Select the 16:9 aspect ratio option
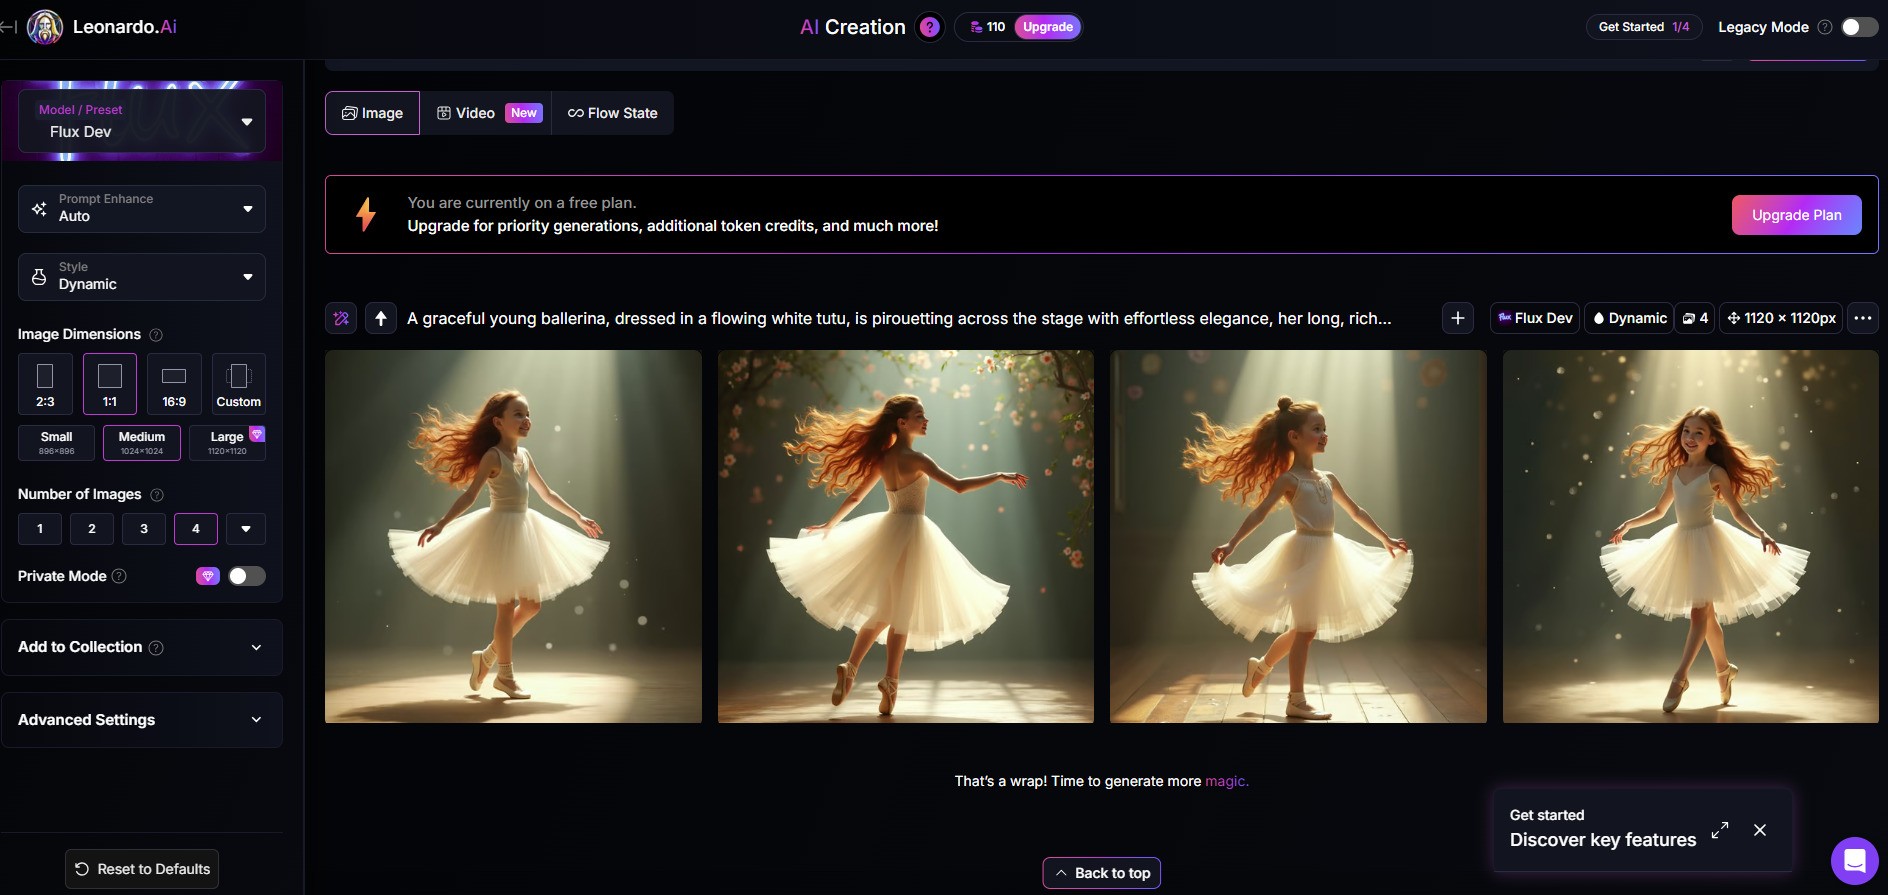Screen dimensions: 1888x895 tap(174, 383)
